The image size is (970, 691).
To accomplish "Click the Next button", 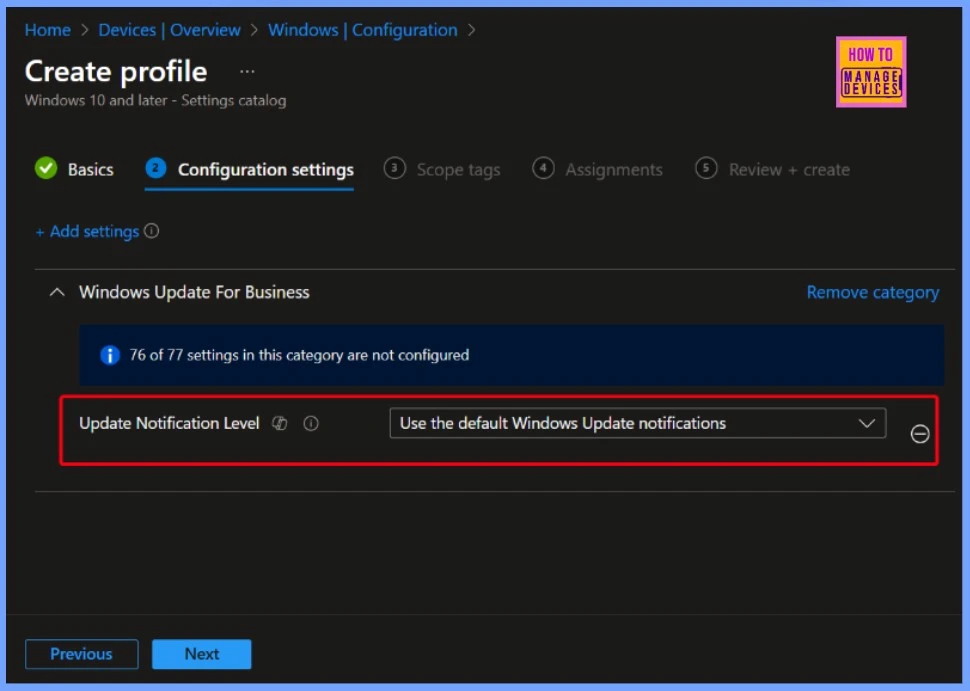I will coord(202,654).
